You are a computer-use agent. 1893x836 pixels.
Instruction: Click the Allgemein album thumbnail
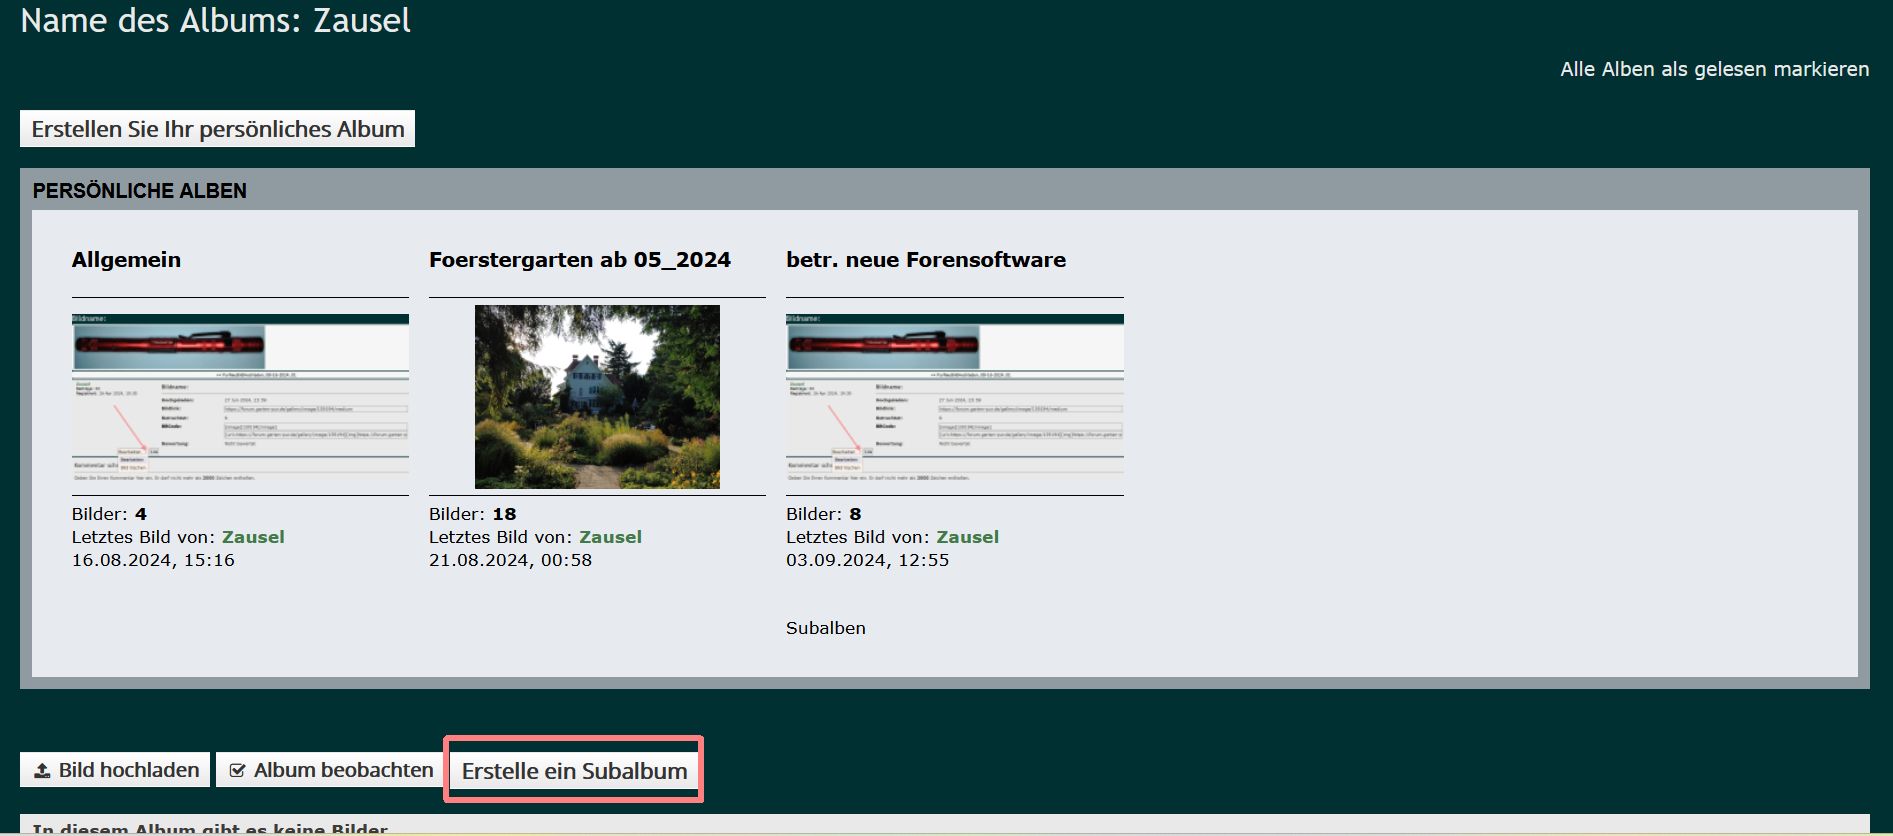pyautogui.click(x=240, y=398)
